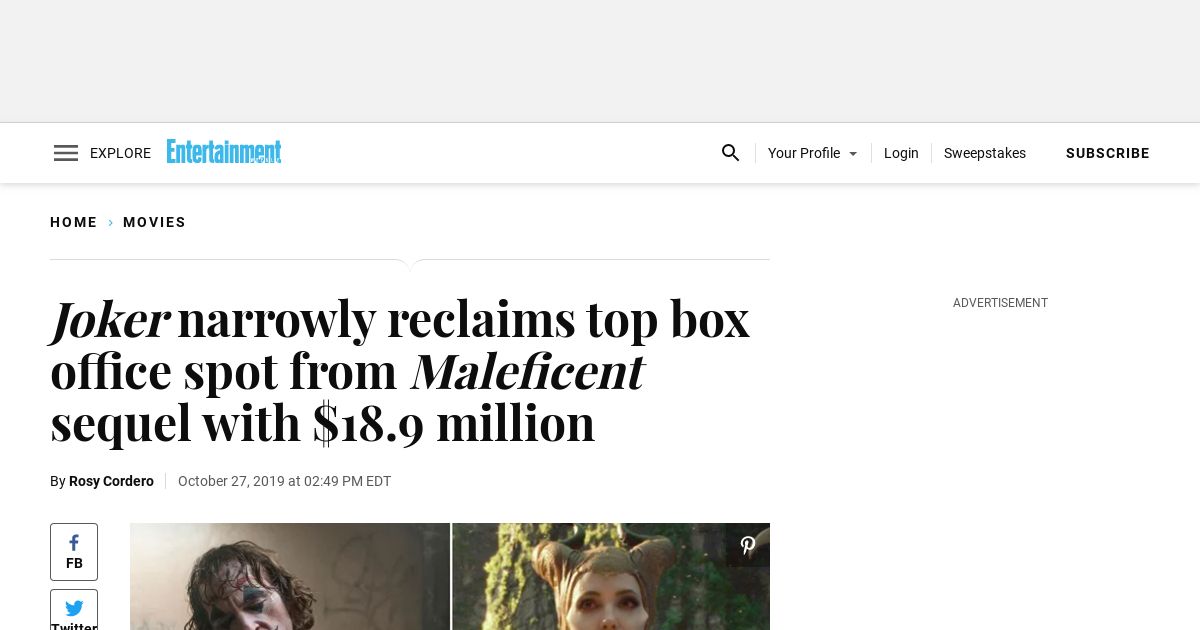Click the date 'October 27, 2019 at 02:49 PM EDT'
The image size is (1200, 630).
click(284, 481)
